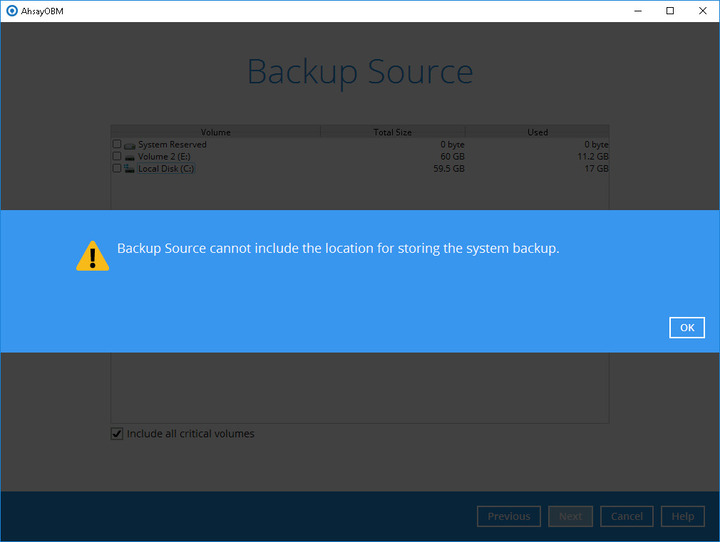Click the warning message text

tap(338, 248)
